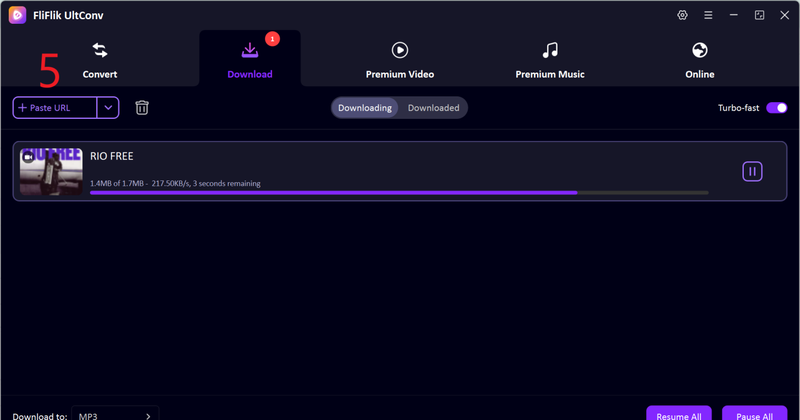The image size is (800, 420).
Task: Click the RIO FREE download progress bar
Action: click(399, 193)
